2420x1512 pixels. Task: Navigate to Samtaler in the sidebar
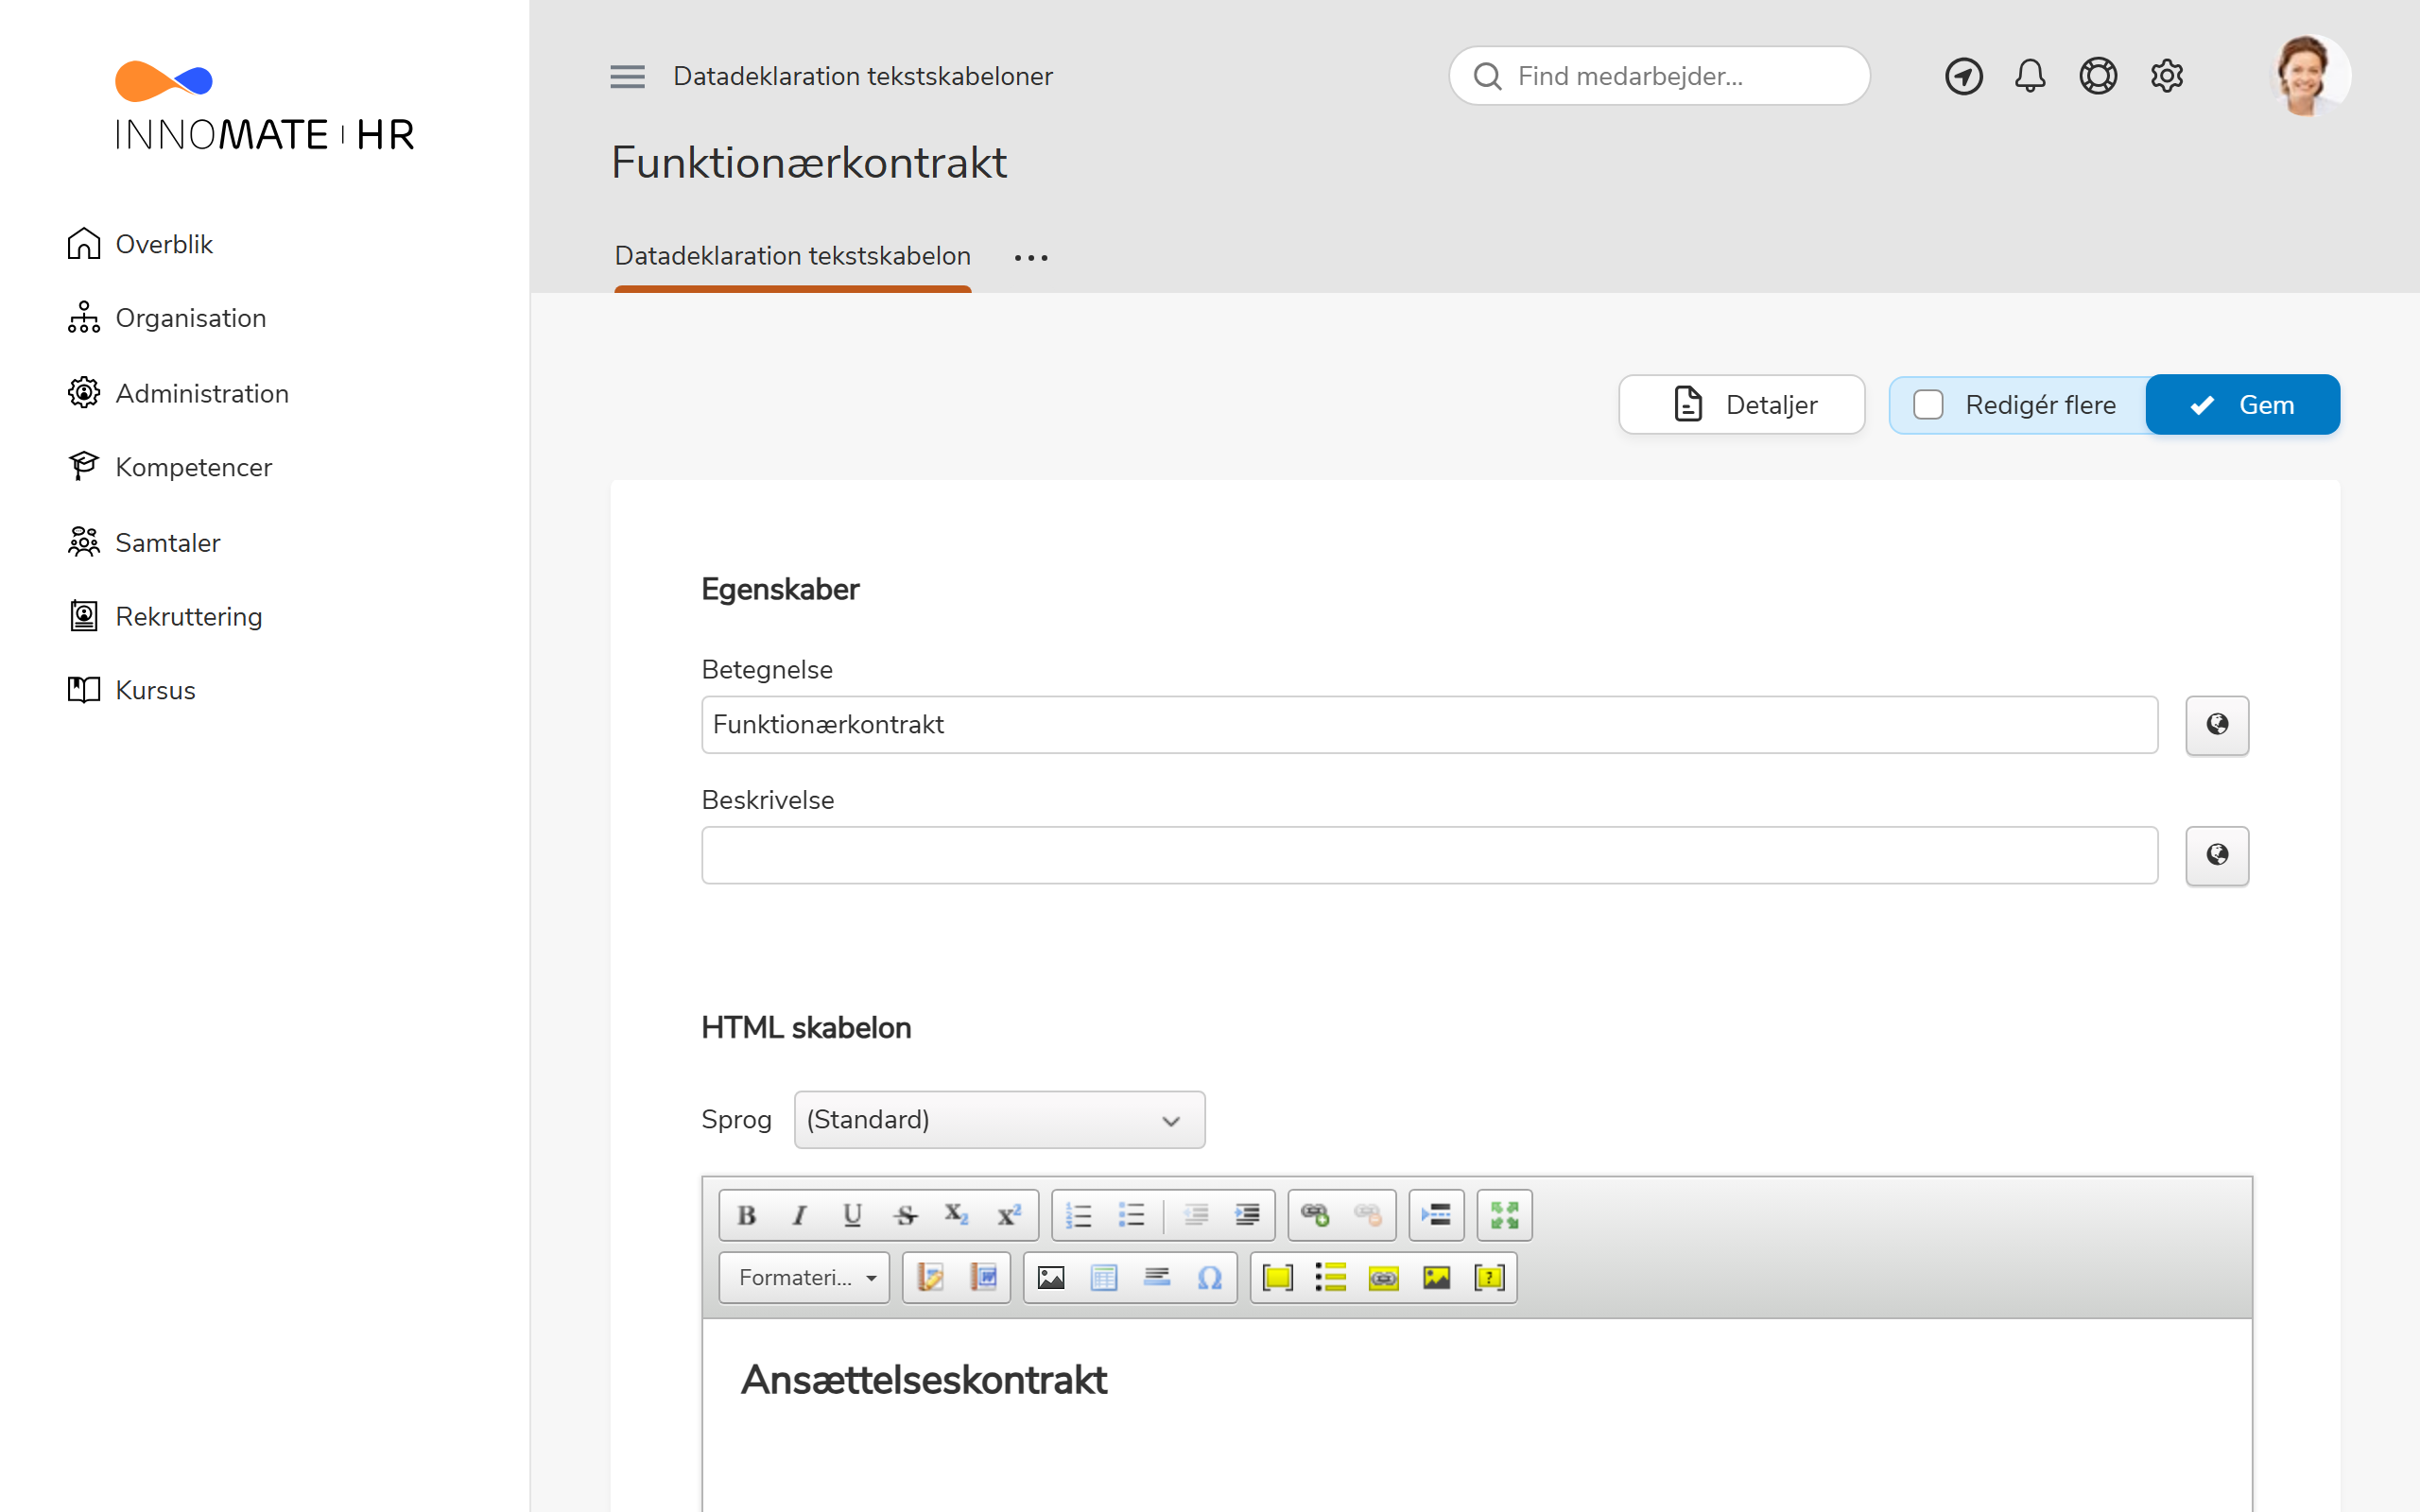144,542
